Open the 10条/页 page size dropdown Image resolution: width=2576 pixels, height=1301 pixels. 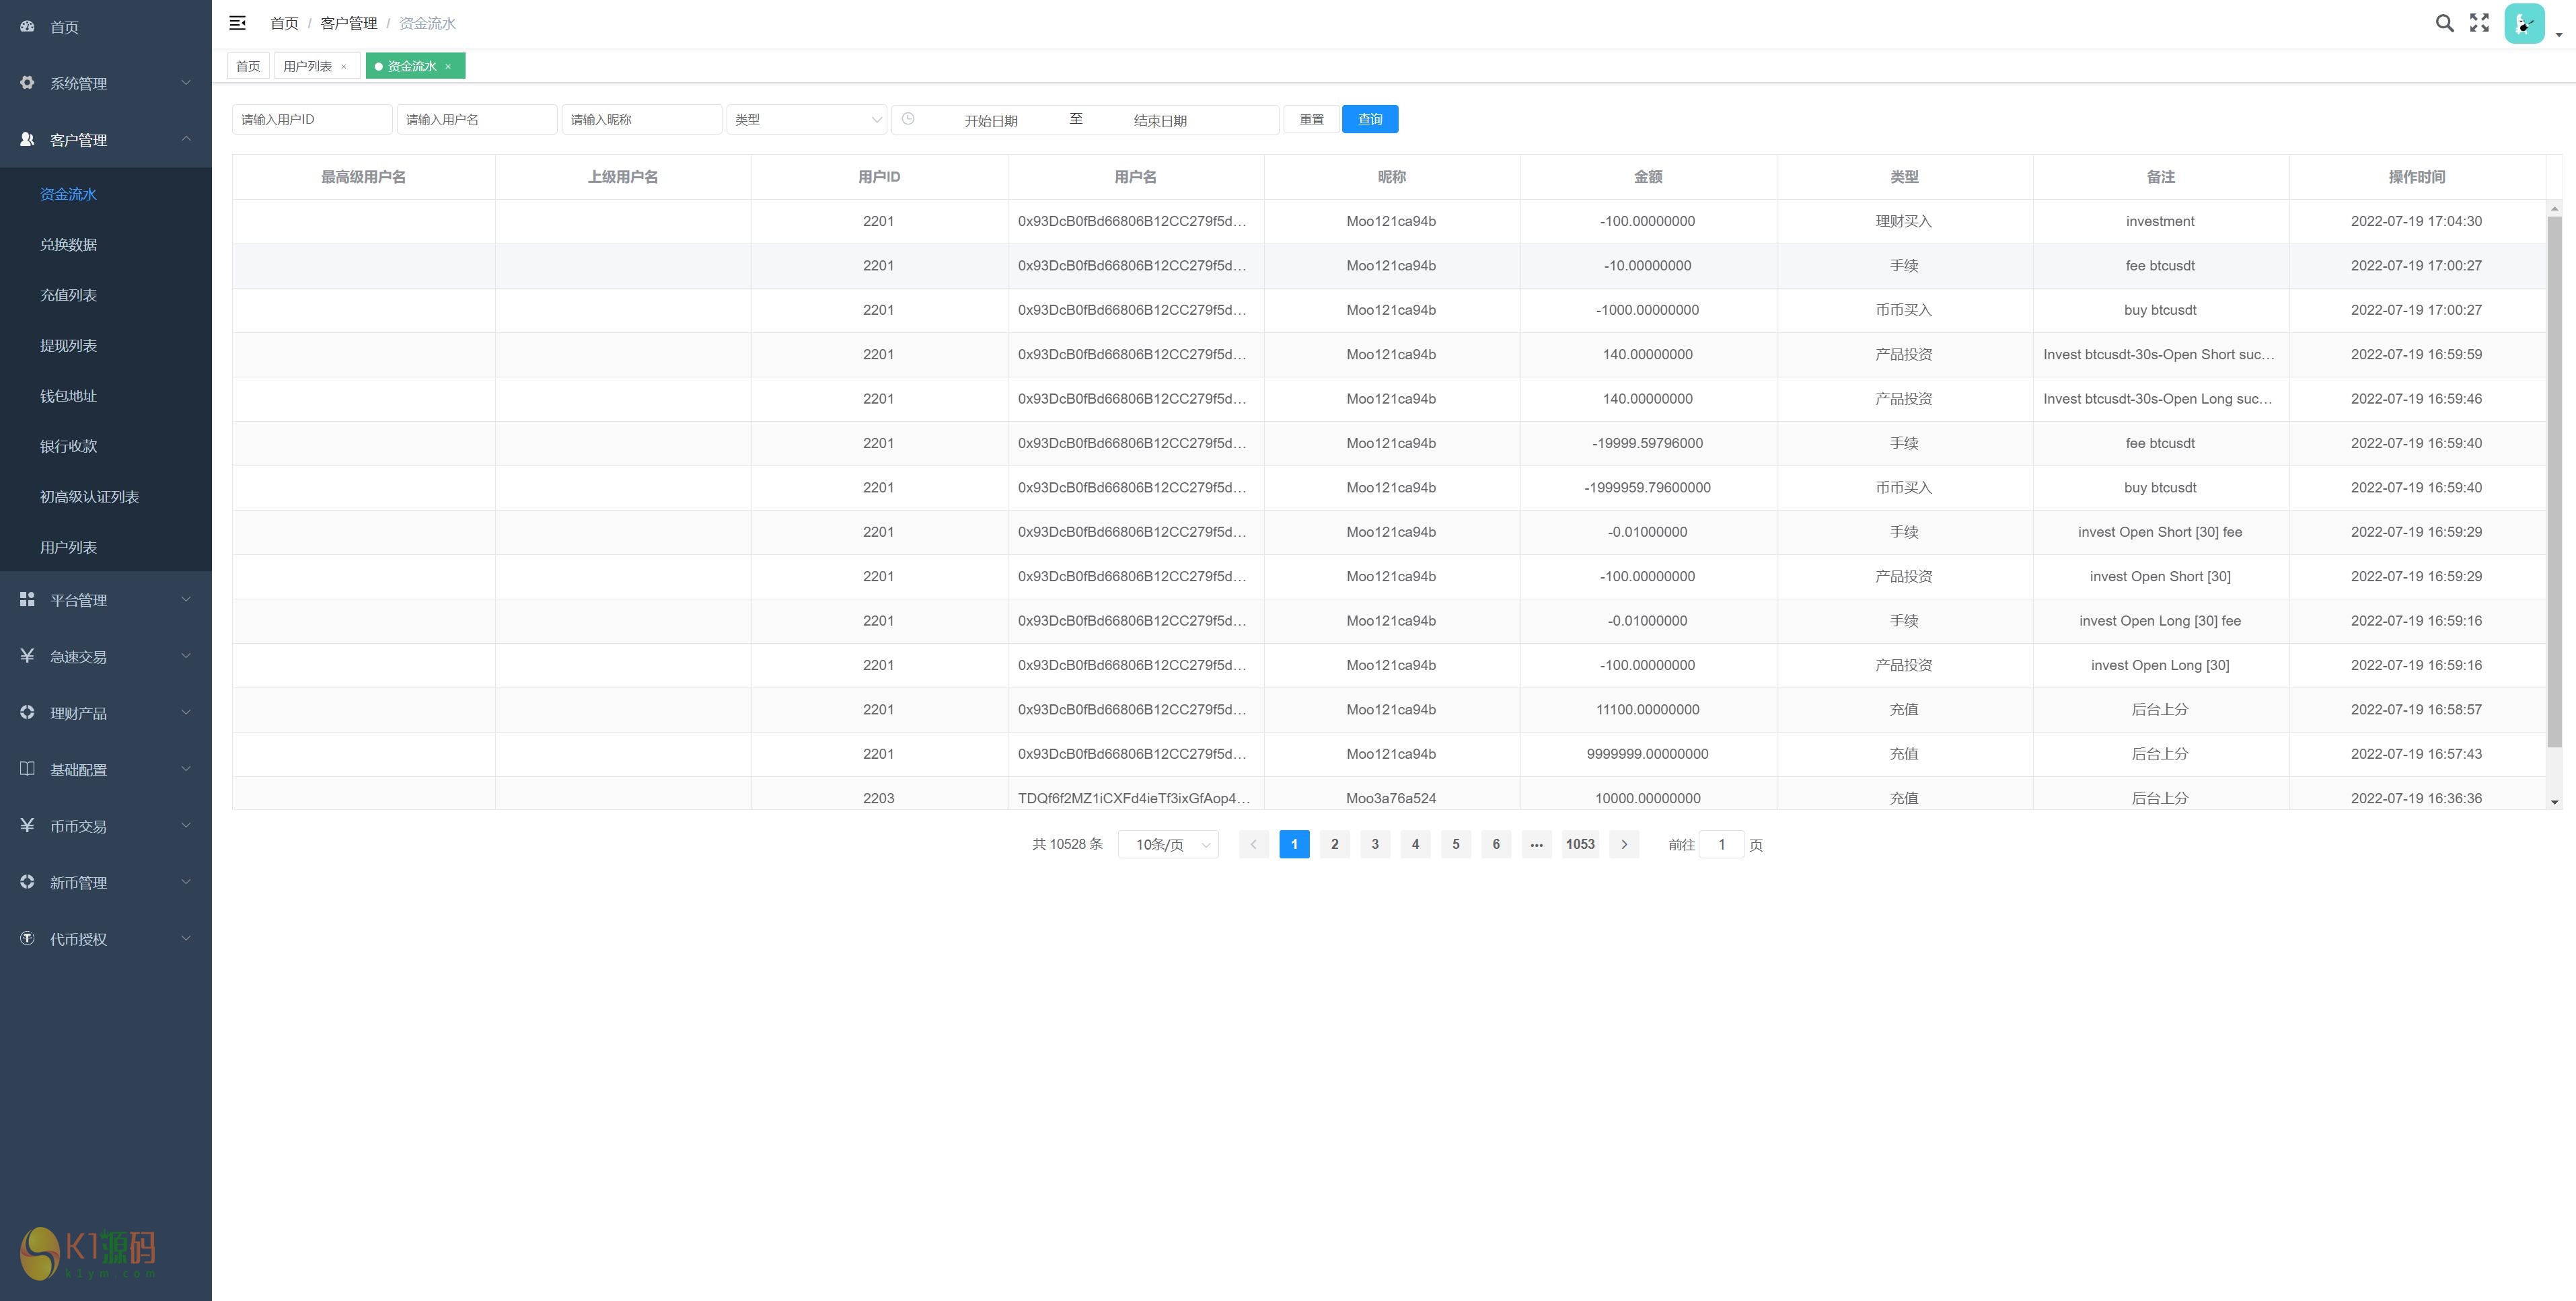[1168, 845]
